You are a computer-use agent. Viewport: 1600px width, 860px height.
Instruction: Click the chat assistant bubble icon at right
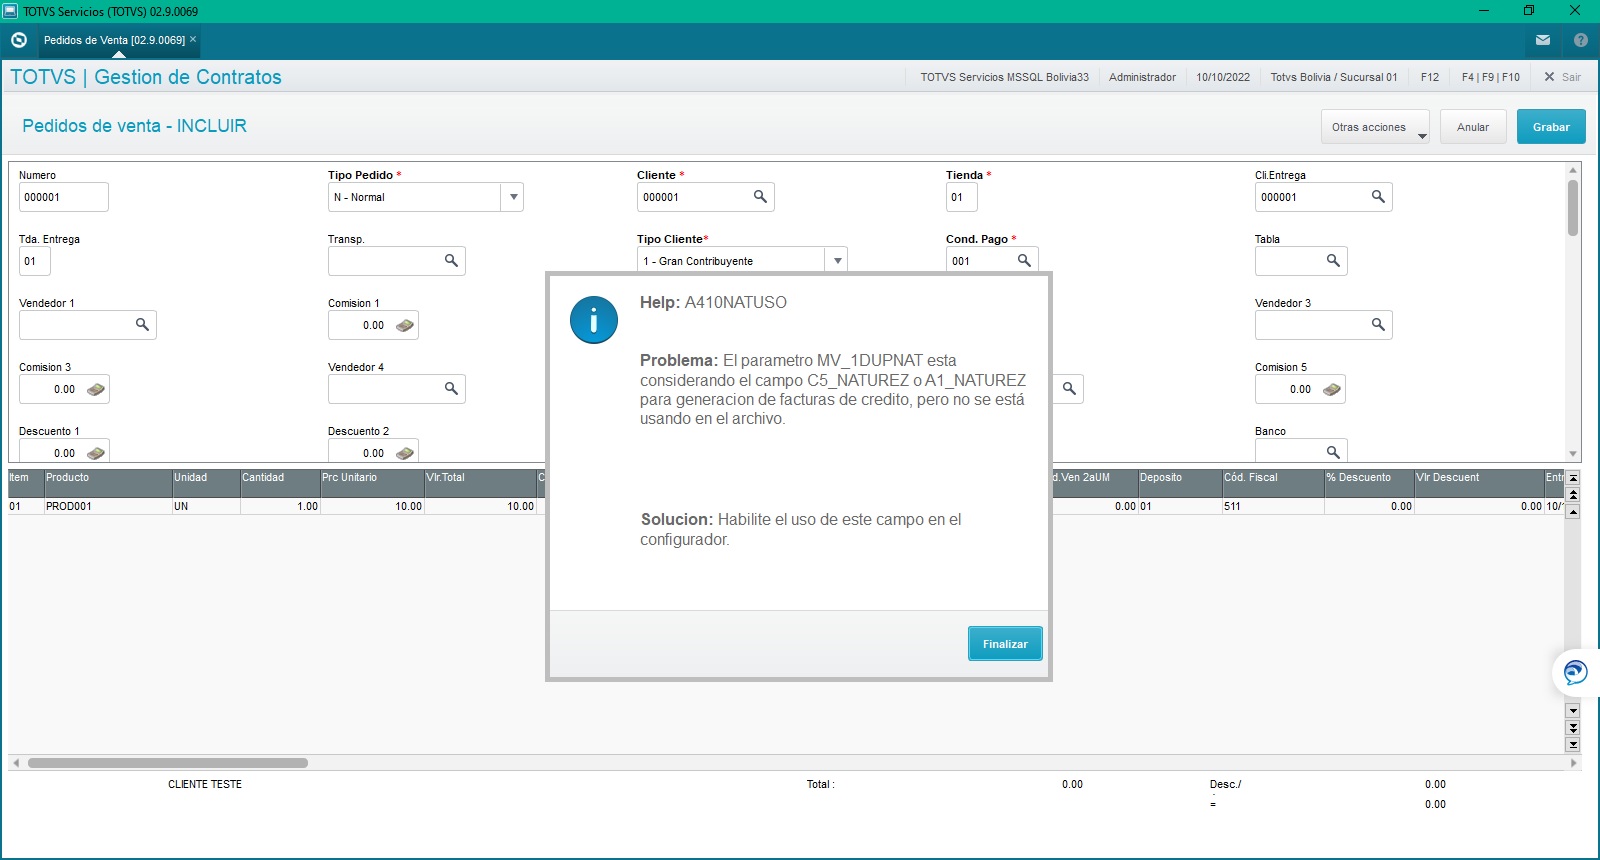(1575, 672)
